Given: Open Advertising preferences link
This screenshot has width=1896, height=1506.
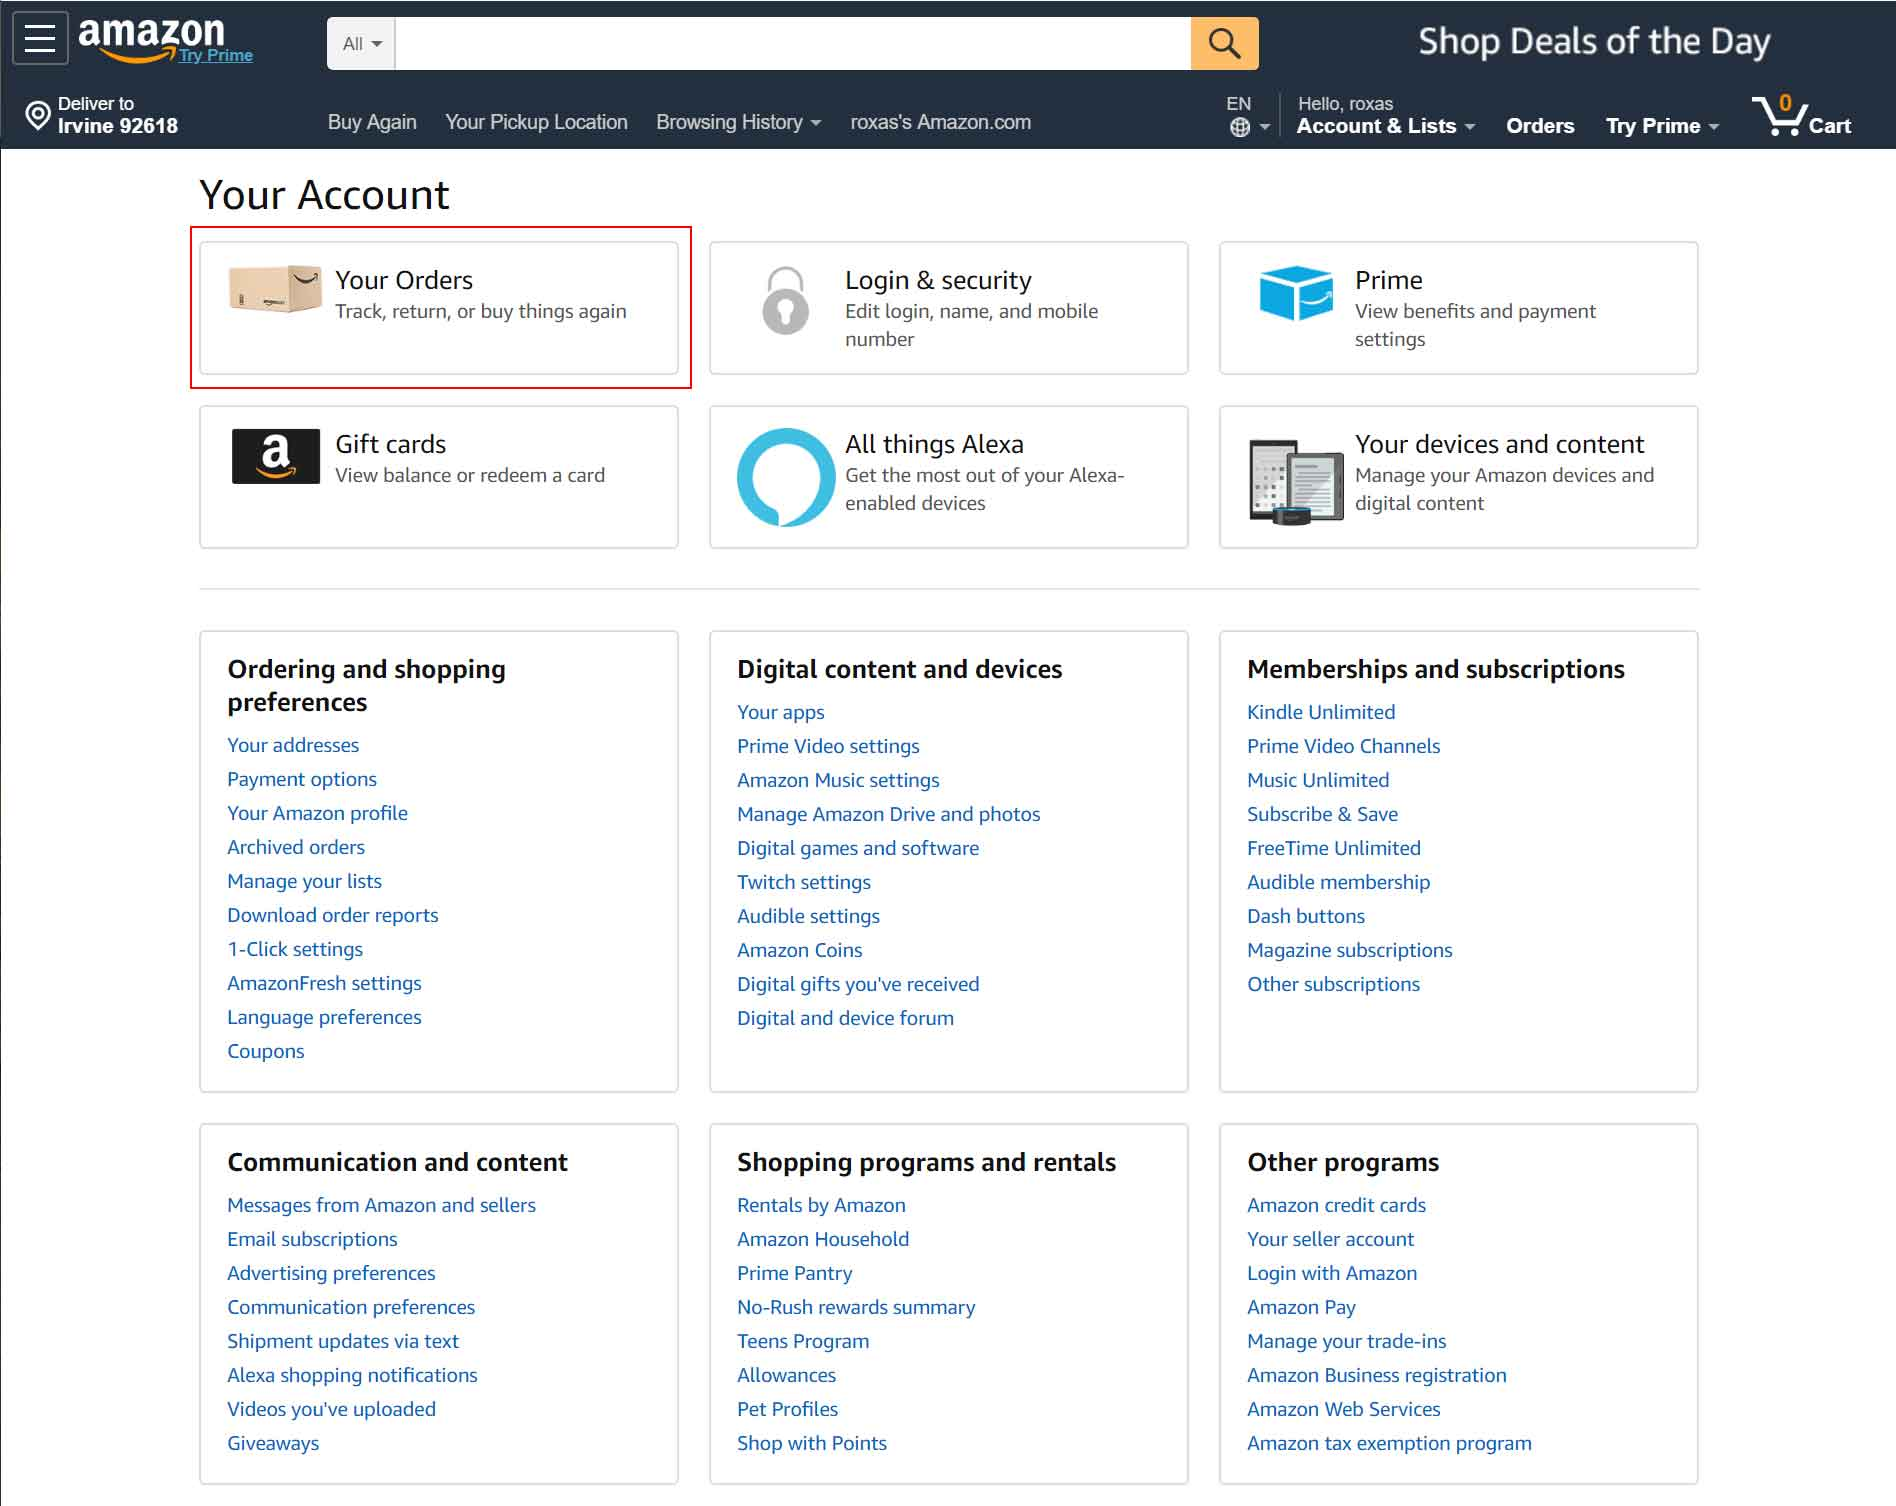Looking at the screenshot, I should (331, 1273).
